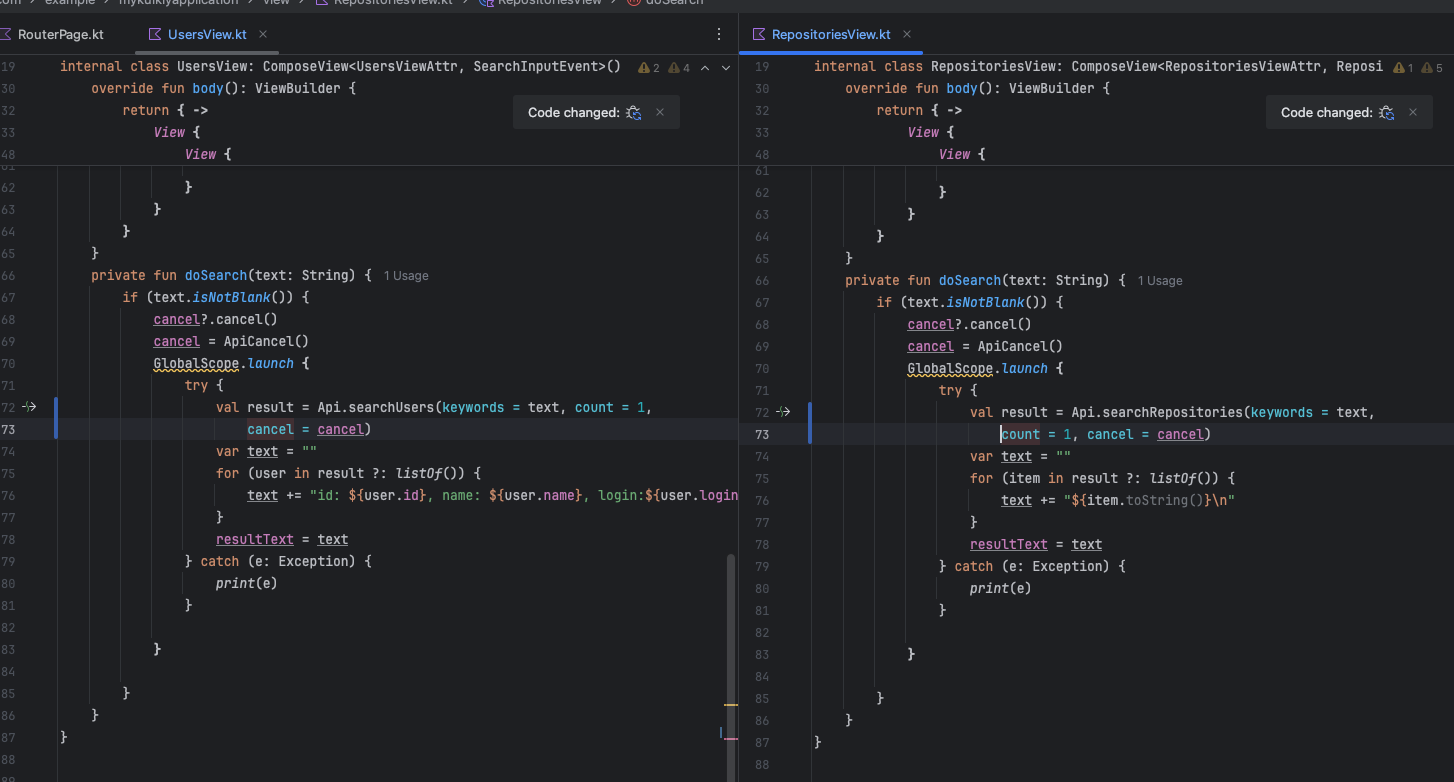Apply code changes icon in UsersView notification
This screenshot has height=782, width=1454.
tap(634, 113)
